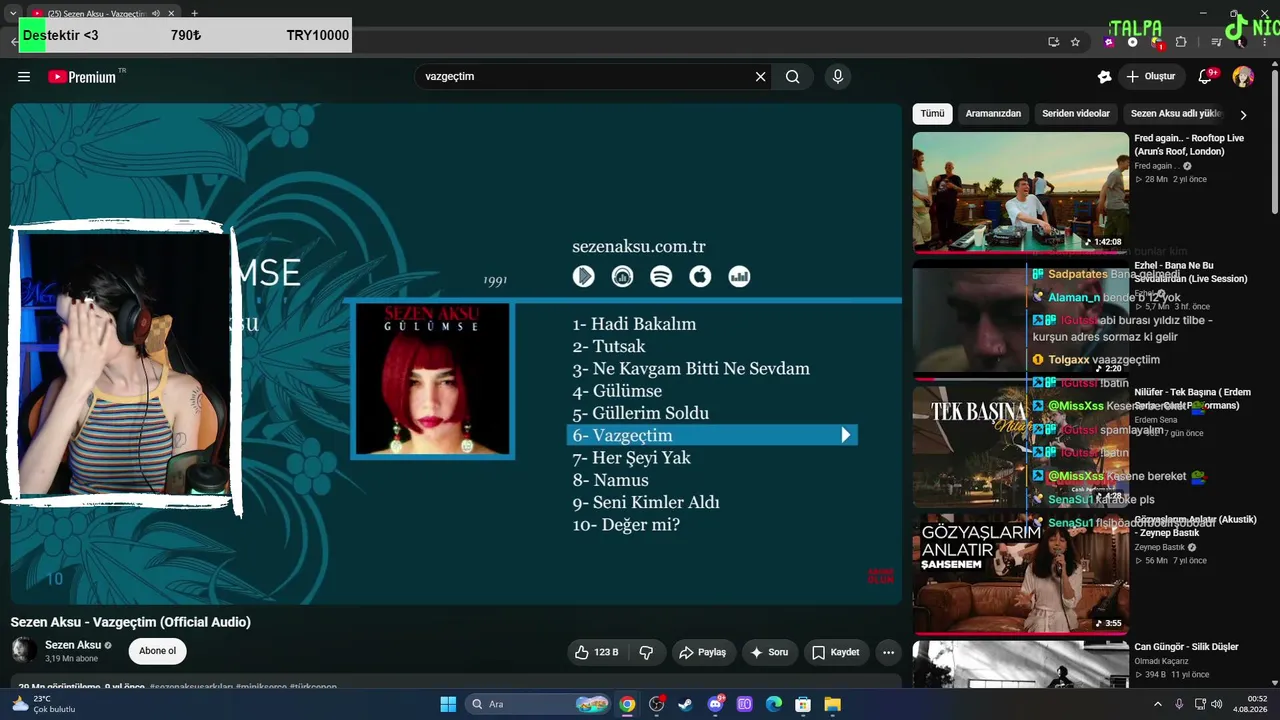
Task: Start voice search with the microphone
Action: pos(838,77)
